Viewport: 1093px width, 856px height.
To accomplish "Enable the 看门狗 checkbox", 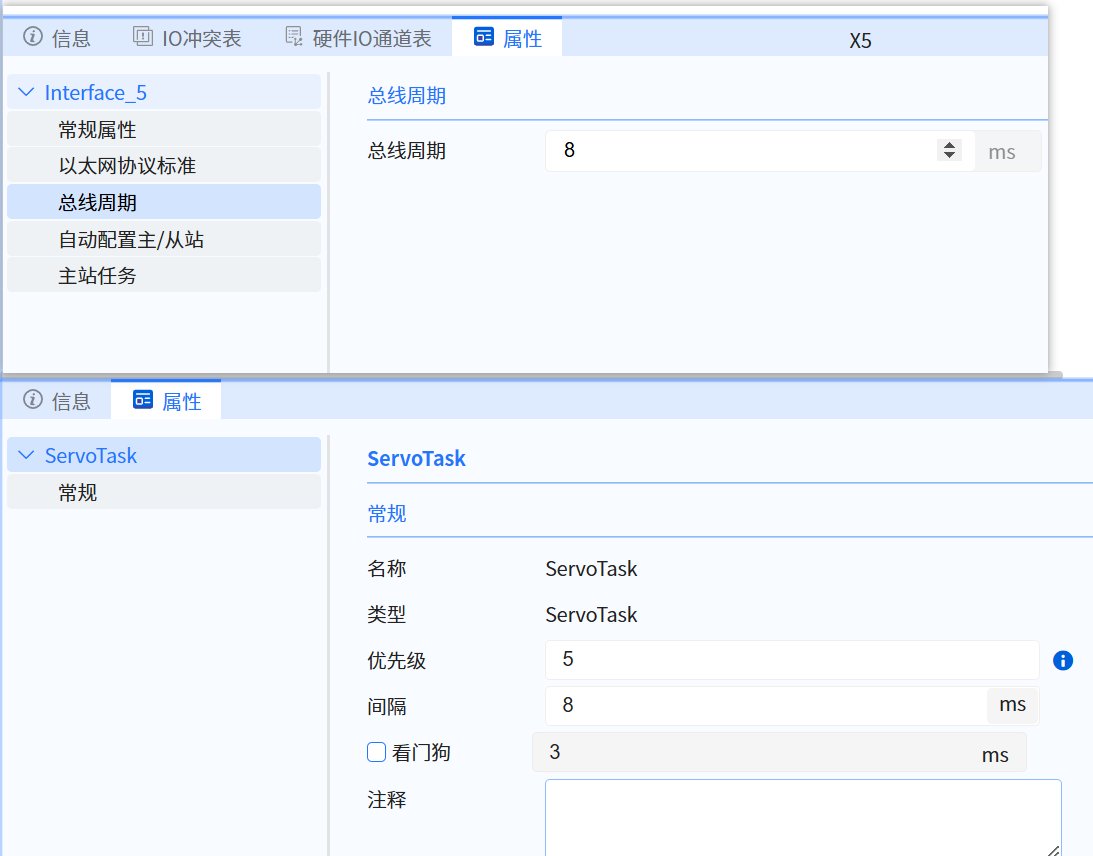I will coord(377,752).
